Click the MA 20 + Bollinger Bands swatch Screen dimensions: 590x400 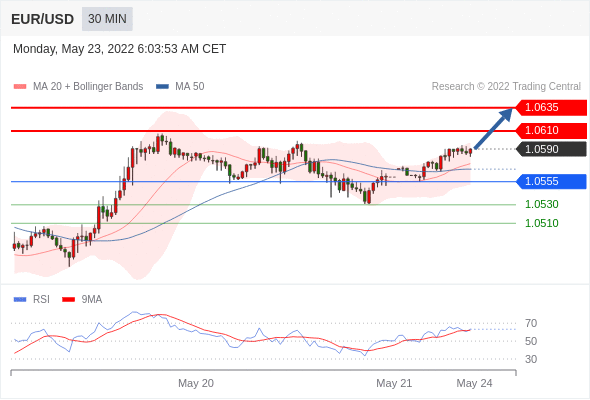20,87
